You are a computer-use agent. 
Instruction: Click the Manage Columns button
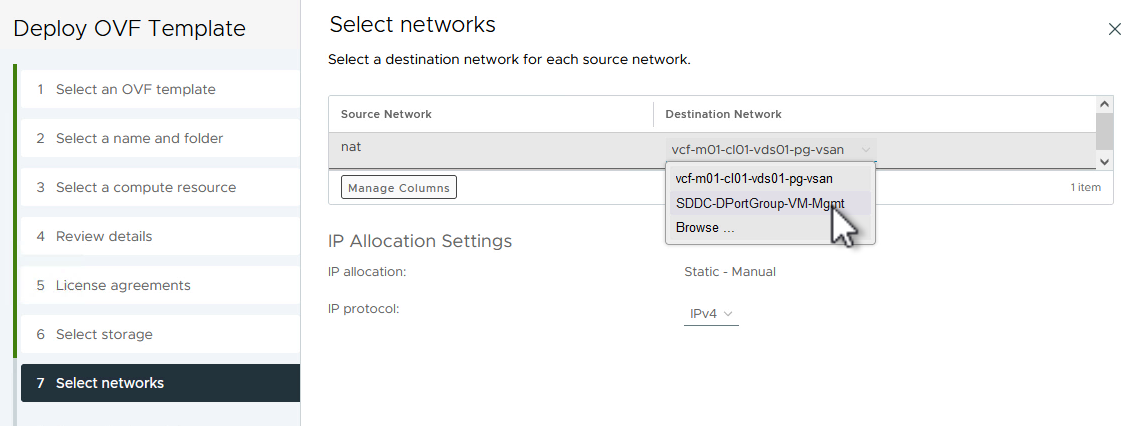[x=399, y=188]
